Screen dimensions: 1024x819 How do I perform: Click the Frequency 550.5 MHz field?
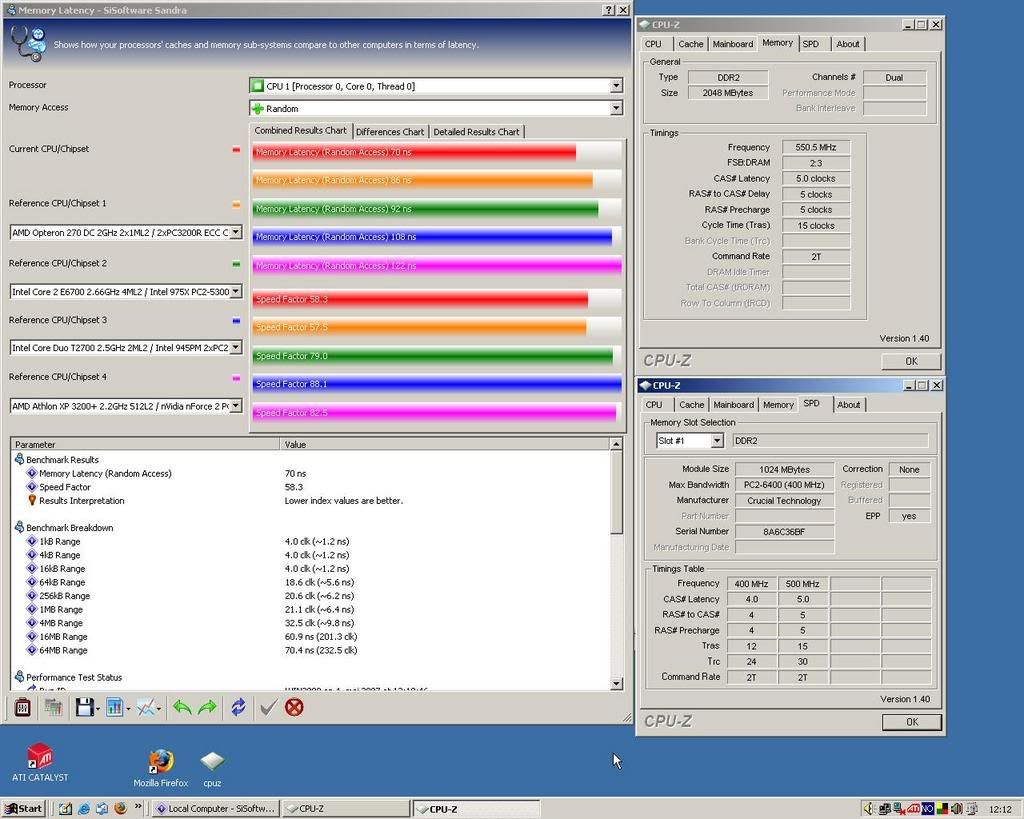(x=816, y=148)
